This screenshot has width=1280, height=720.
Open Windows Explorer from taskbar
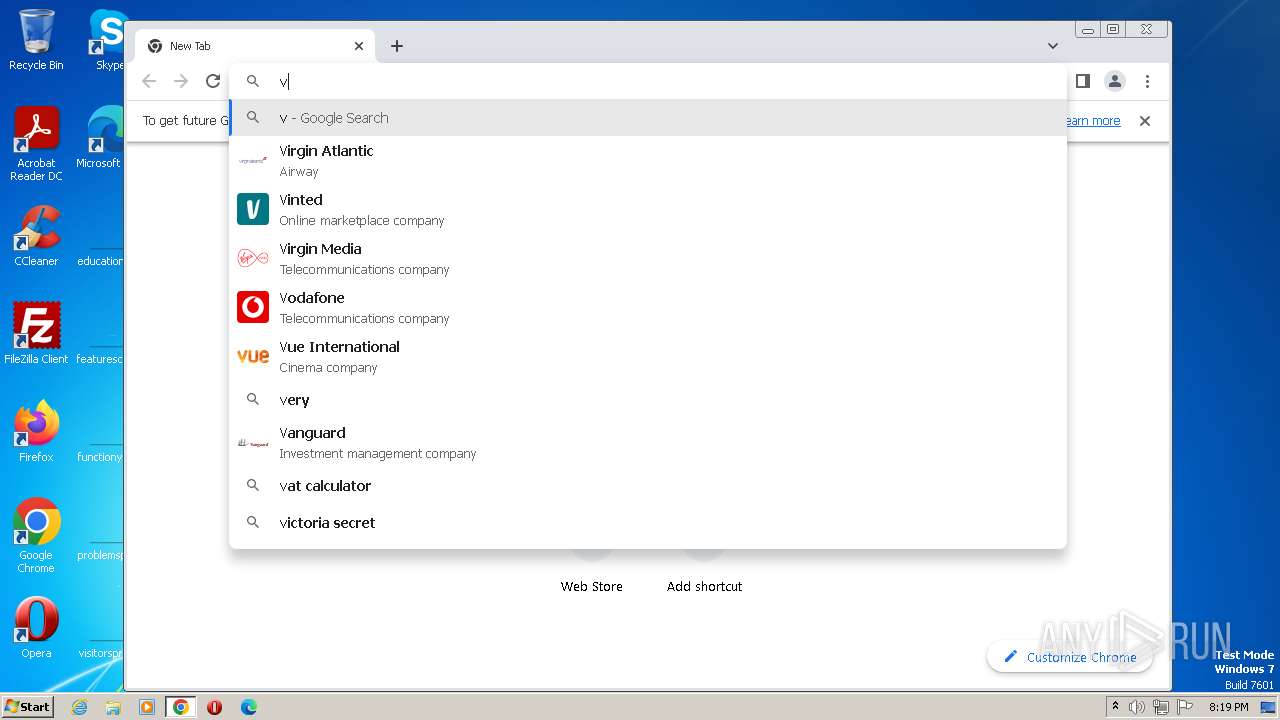click(x=113, y=707)
